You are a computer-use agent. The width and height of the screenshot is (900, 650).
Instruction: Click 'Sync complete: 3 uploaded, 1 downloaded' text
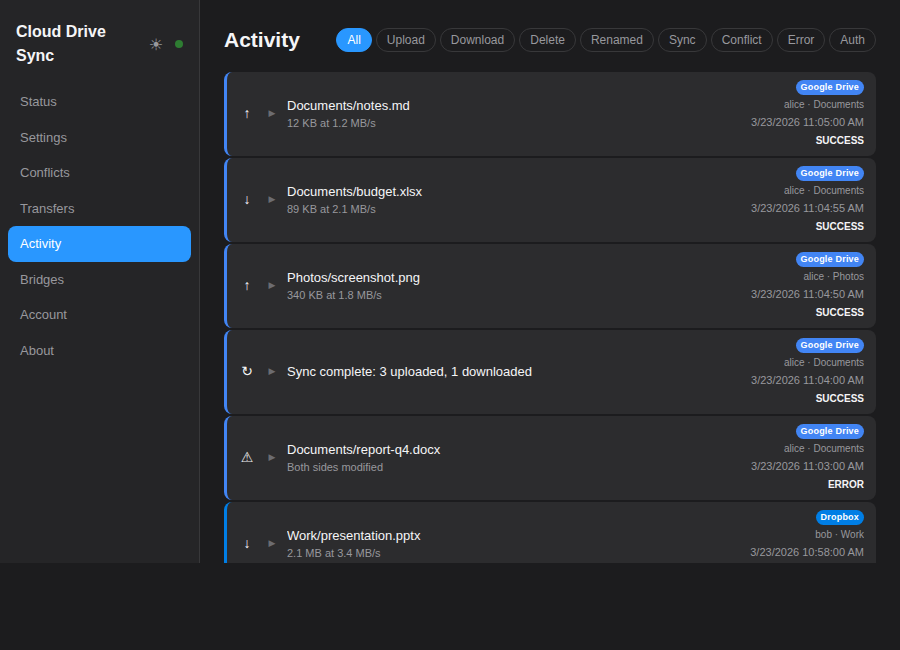point(409,372)
